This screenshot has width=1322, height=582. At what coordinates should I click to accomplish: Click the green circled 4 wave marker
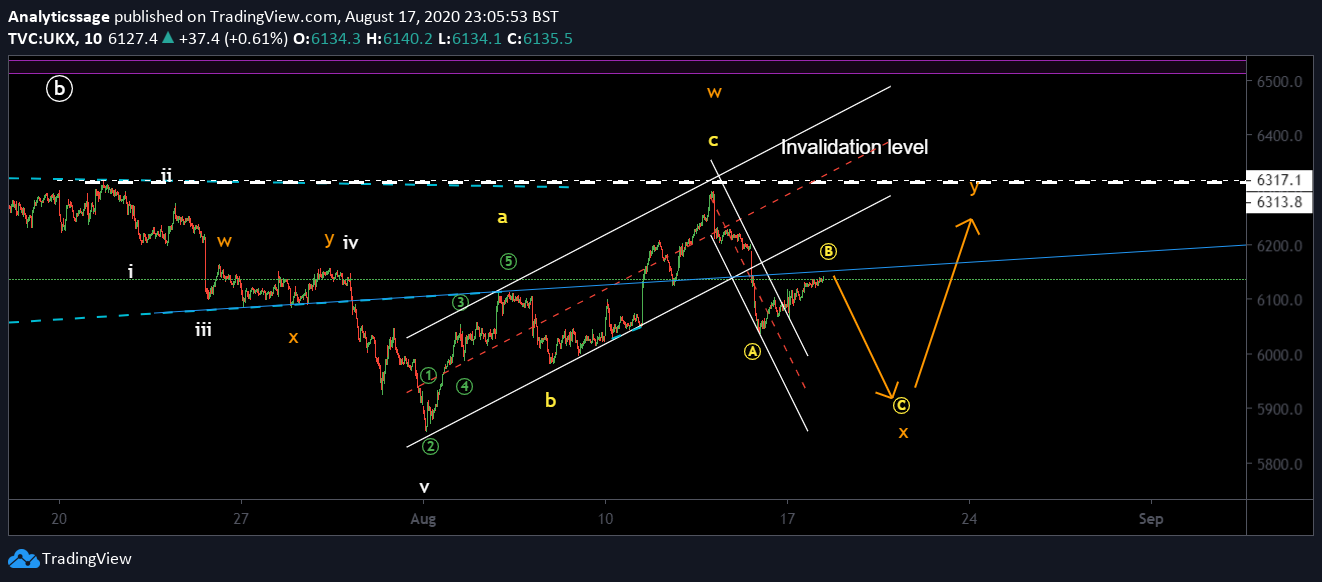coord(464,386)
